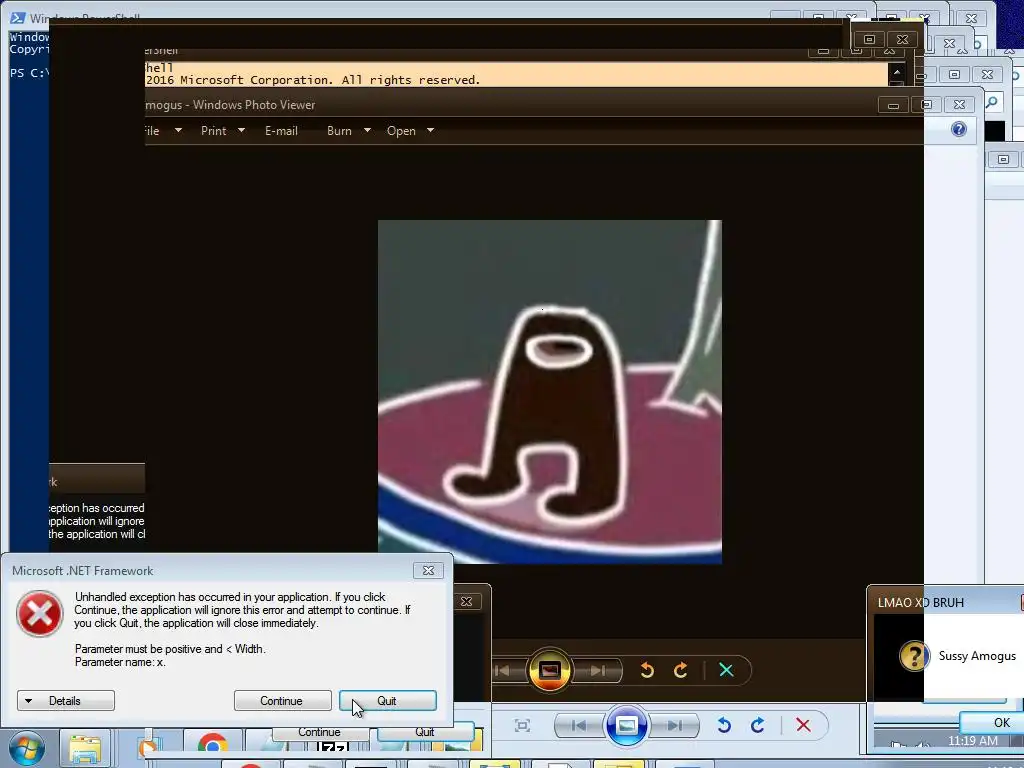Click Quit in the partially hidden lower dialog
This screenshot has width=1024, height=768.
coord(424,732)
